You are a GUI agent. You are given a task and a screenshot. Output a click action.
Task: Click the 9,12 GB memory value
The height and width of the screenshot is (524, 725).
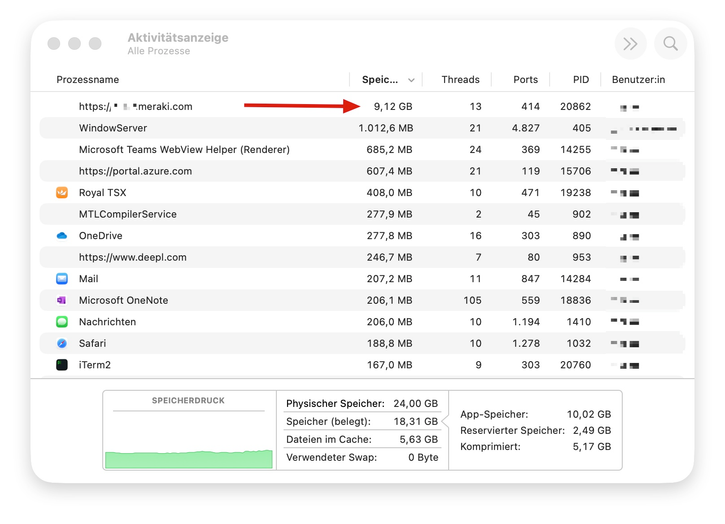coord(393,106)
